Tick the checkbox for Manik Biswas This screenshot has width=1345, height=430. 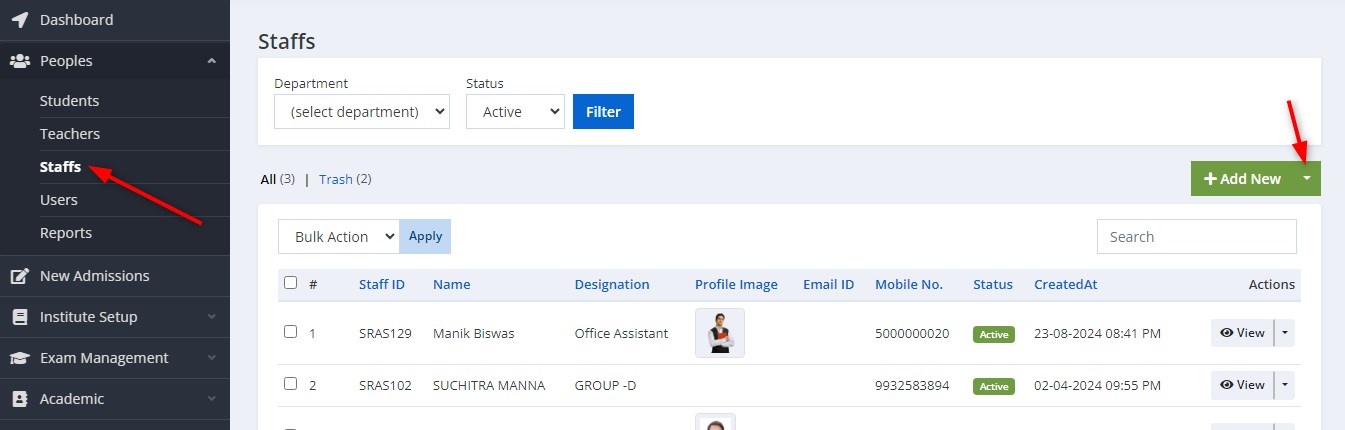[290, 332]
